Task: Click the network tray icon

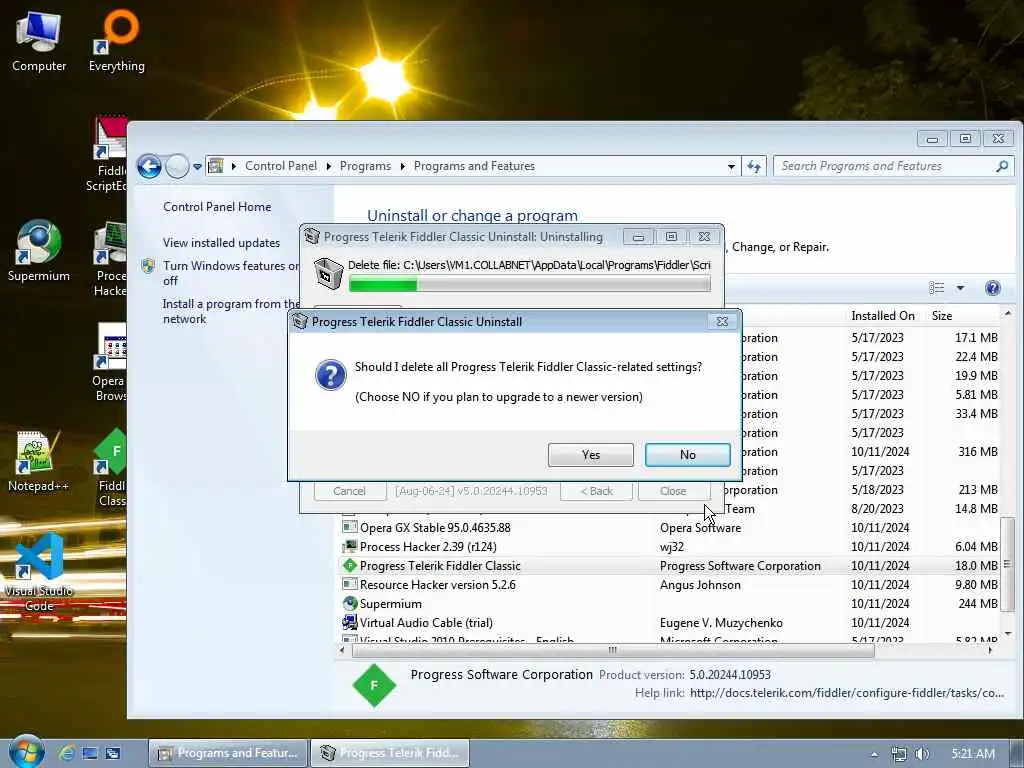Action: pyautogui.click(x=899, y=754)
